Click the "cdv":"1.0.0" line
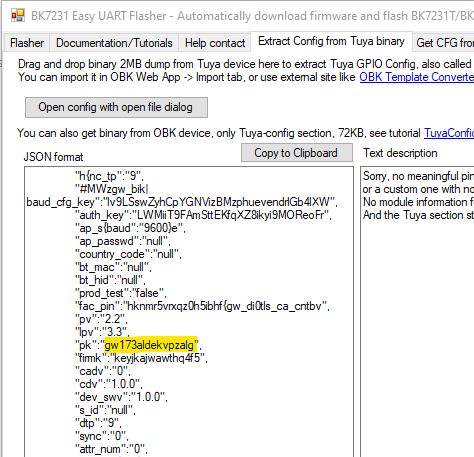The width and height of the screenshot is (474, 457). tap(108, 384)
